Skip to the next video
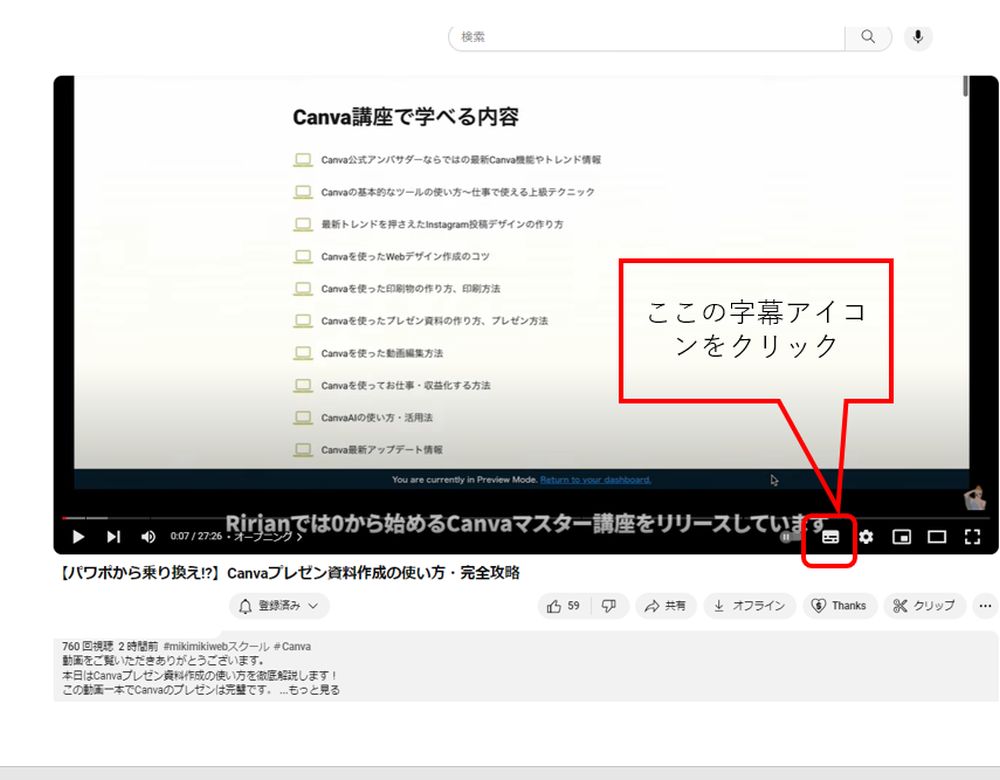 pyautogui.click(x=113, y=537)
